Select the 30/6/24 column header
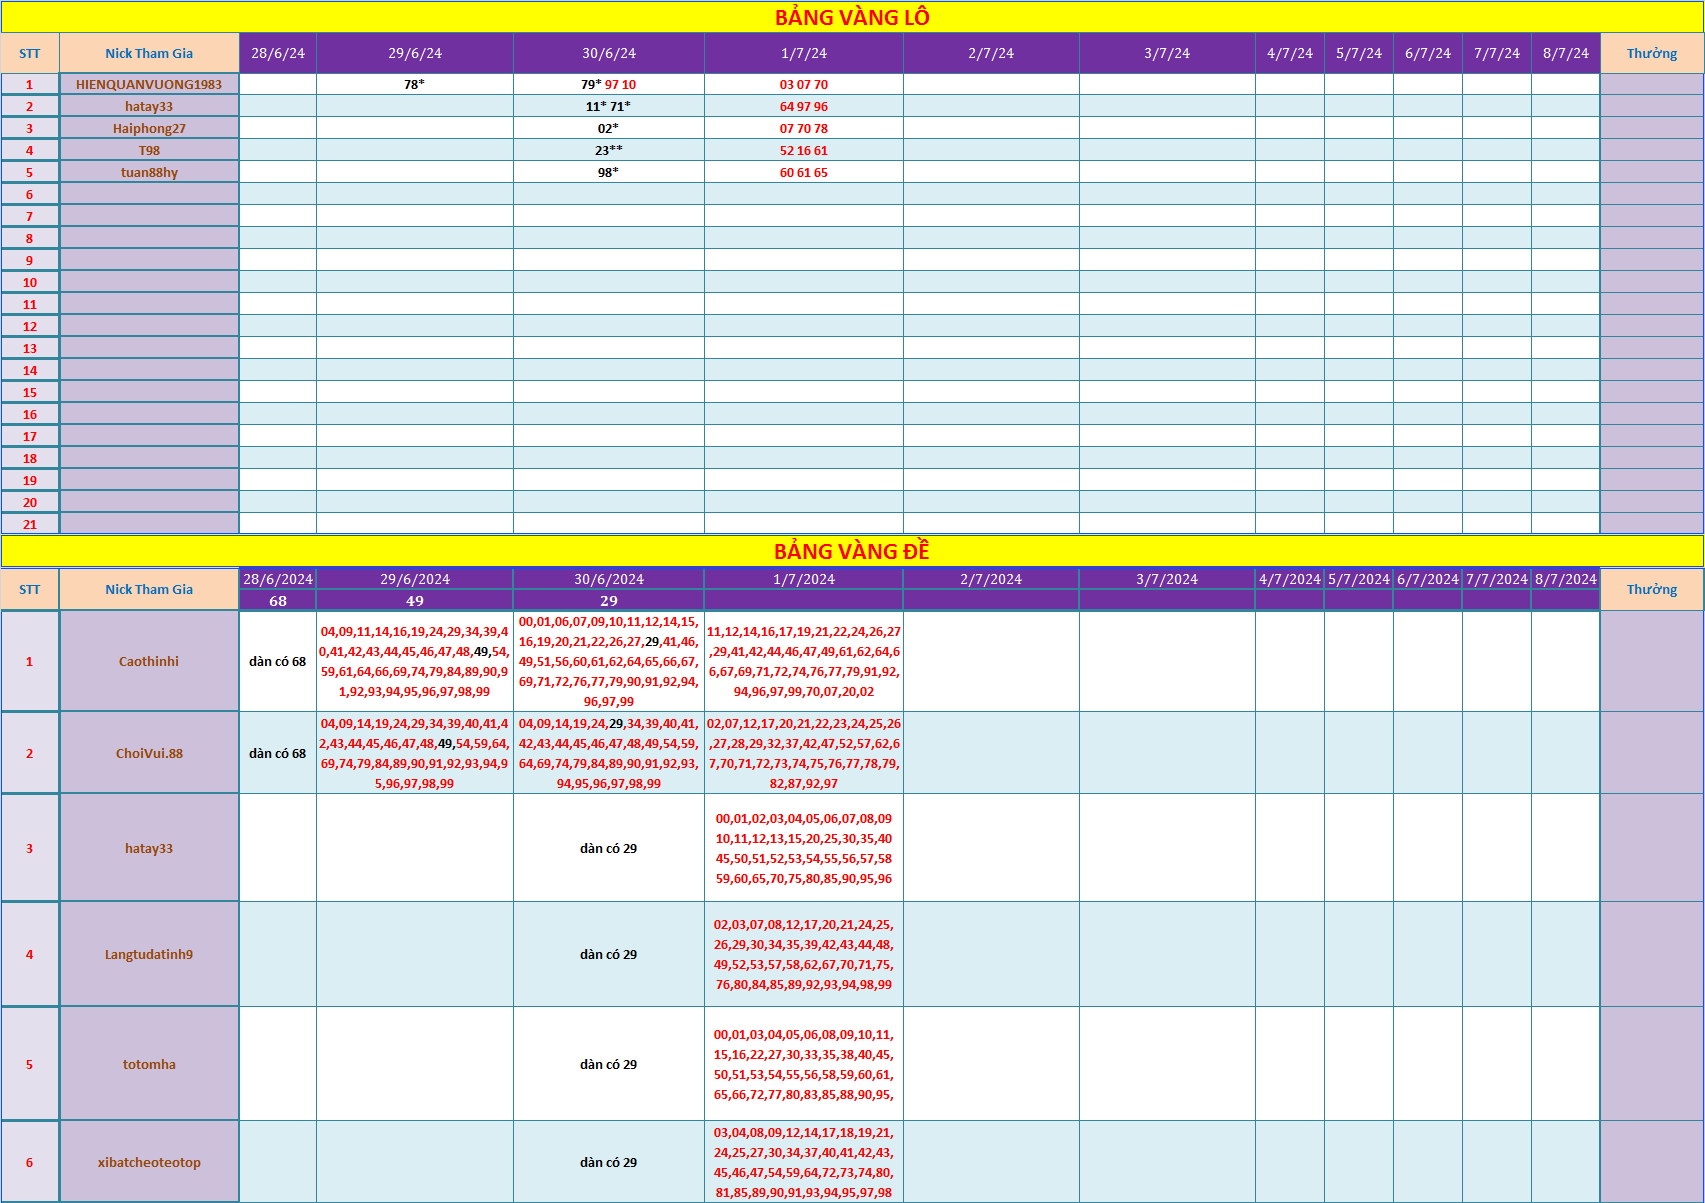This screenshot has width=1705, height=1203. pos(609,53)
